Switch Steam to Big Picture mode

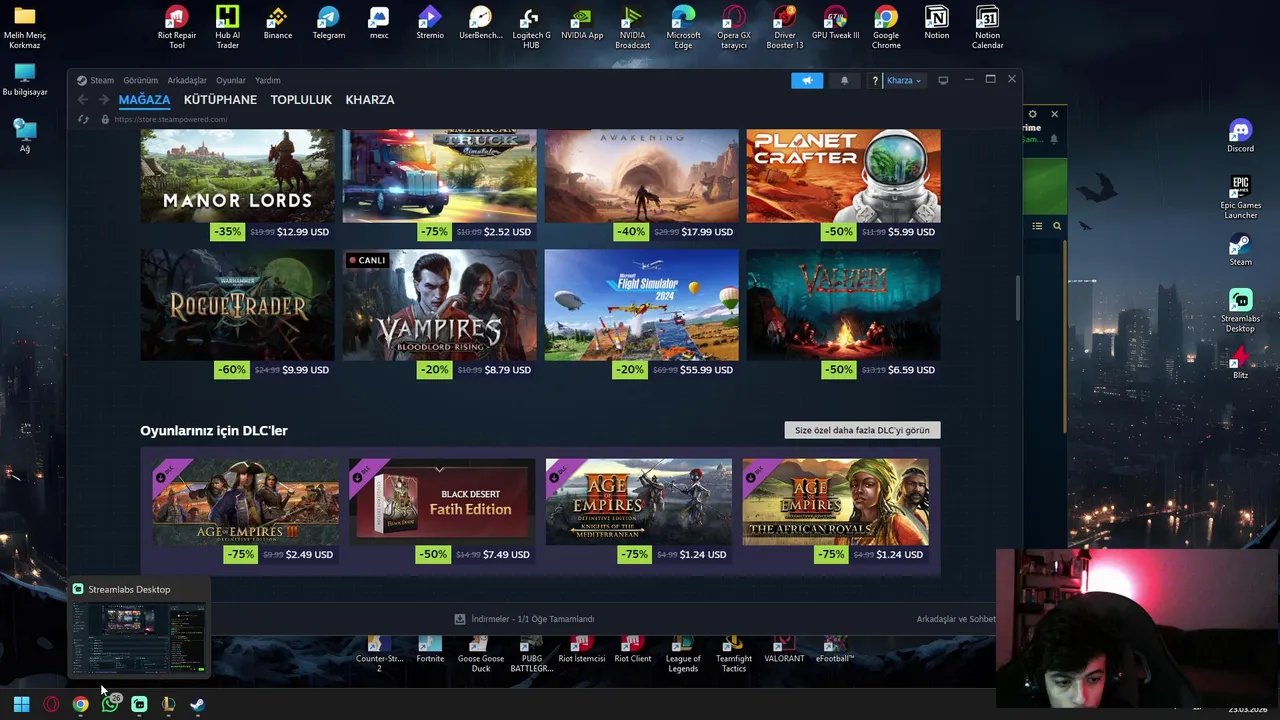coord(942,80)
